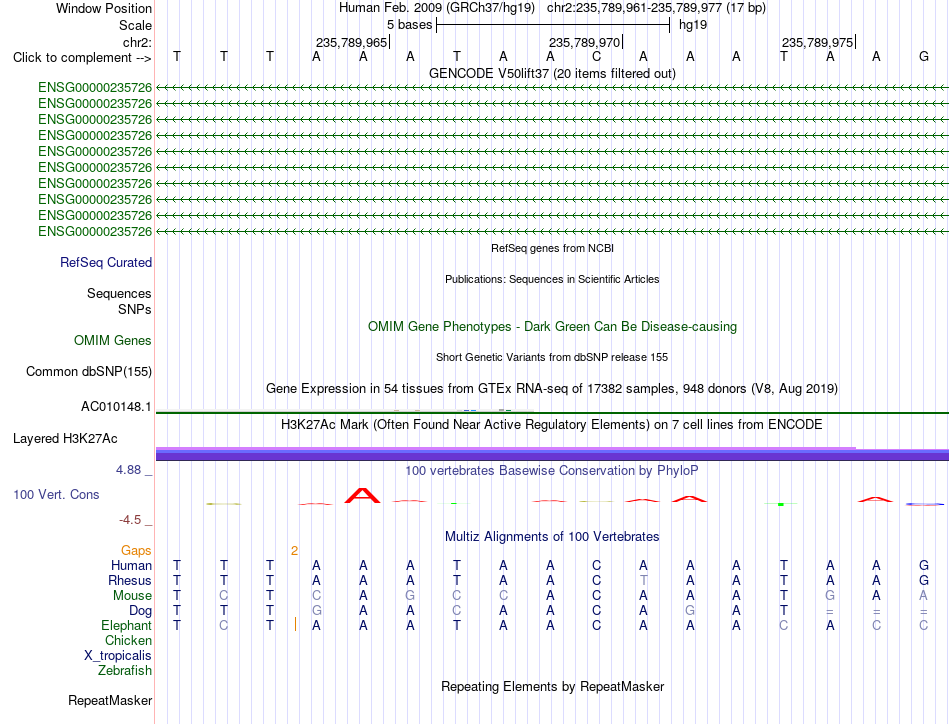Select the Human alignment row label

(x=131, y=565)
